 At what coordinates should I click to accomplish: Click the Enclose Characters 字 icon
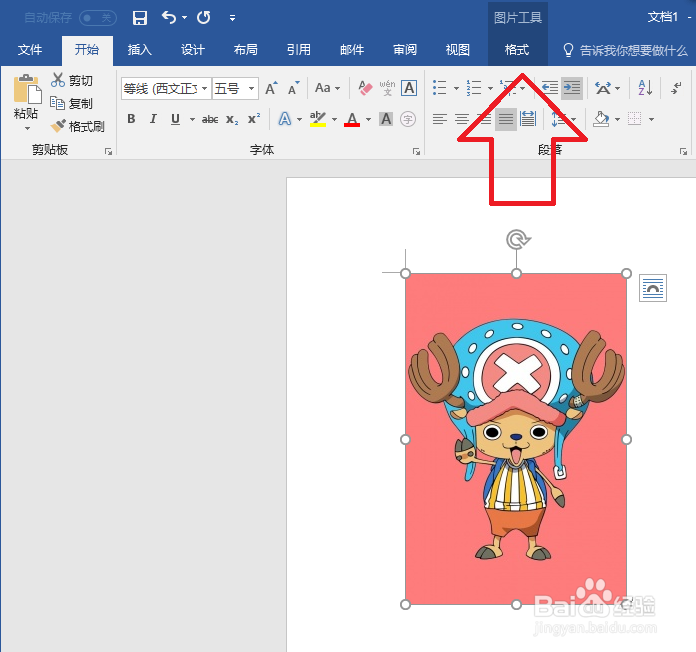[x=408, y=119]
